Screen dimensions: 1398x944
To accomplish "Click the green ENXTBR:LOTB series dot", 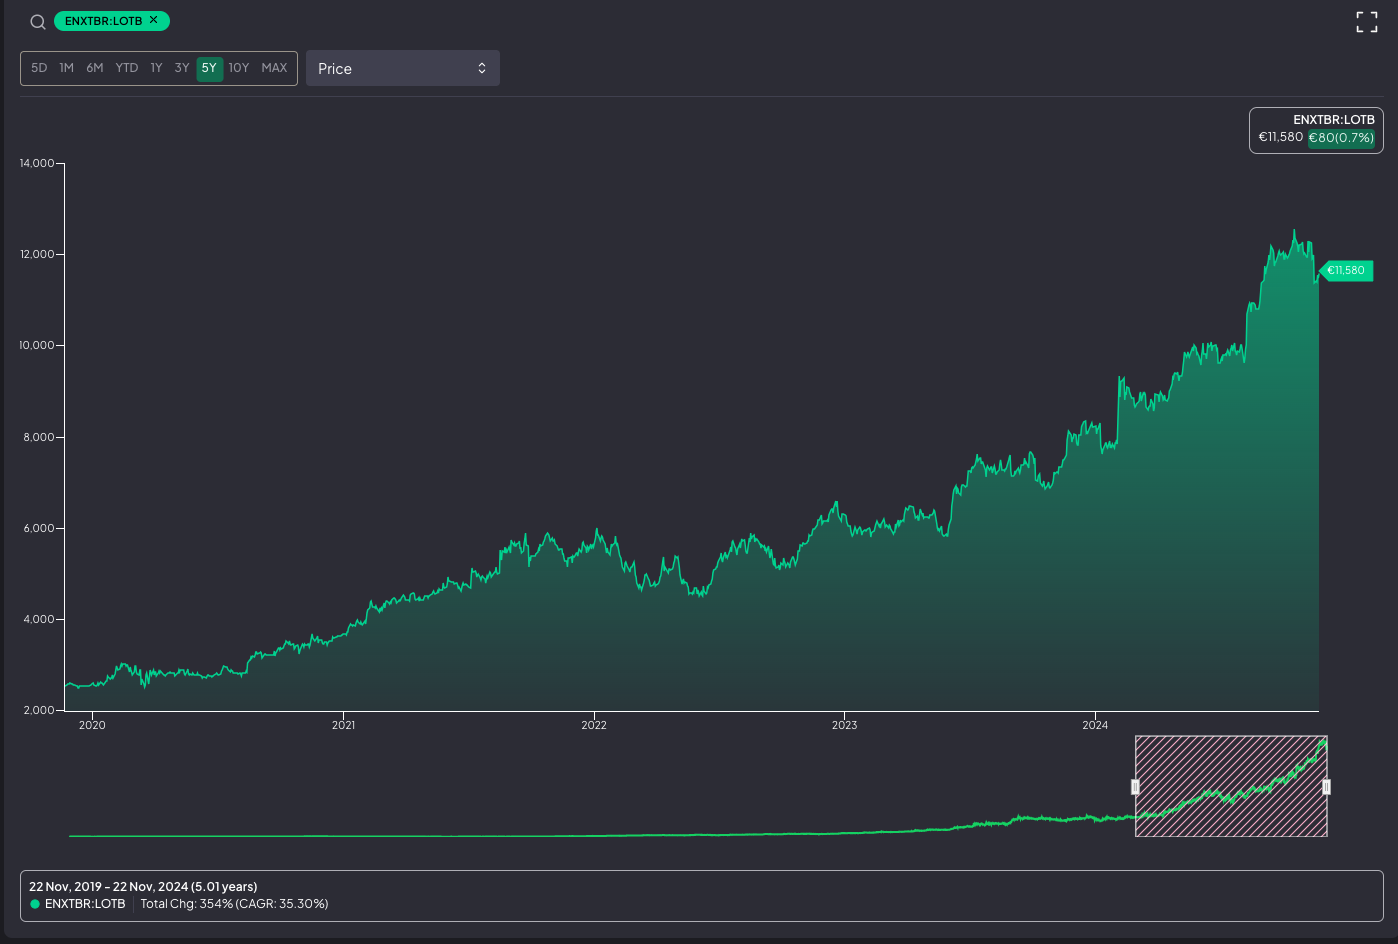I will (35, 904).
